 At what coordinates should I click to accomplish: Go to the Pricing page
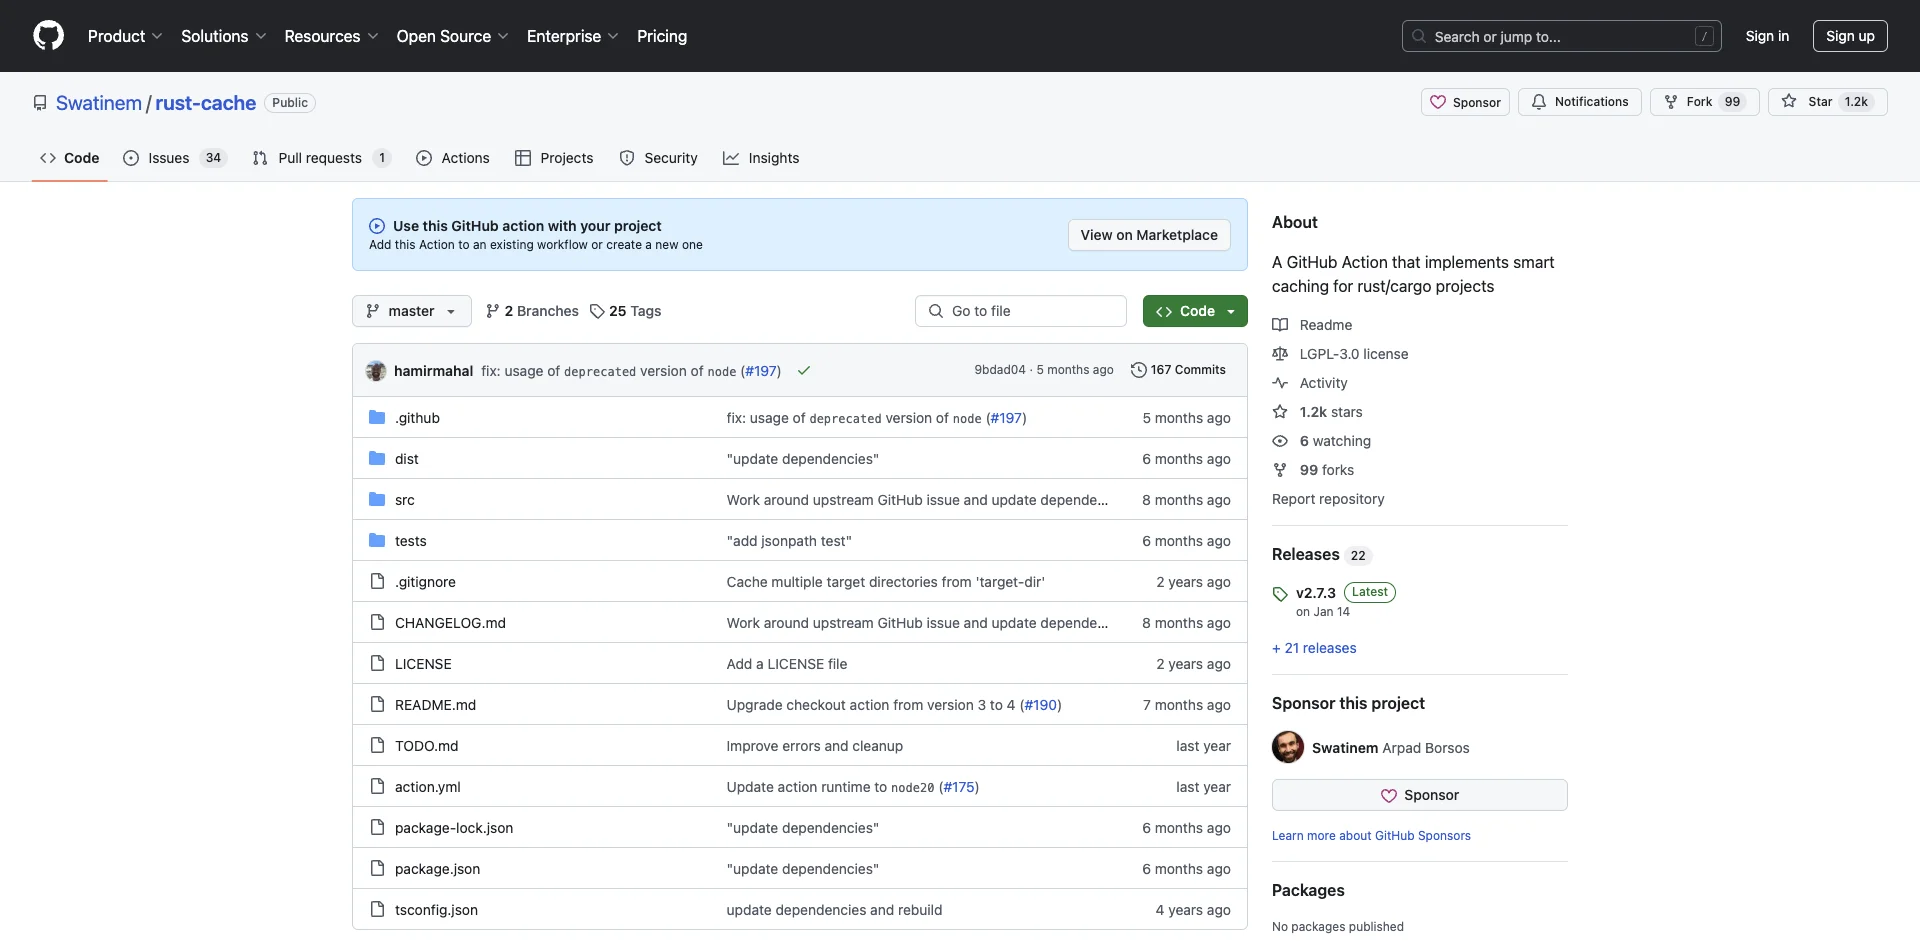click(662, 36)
